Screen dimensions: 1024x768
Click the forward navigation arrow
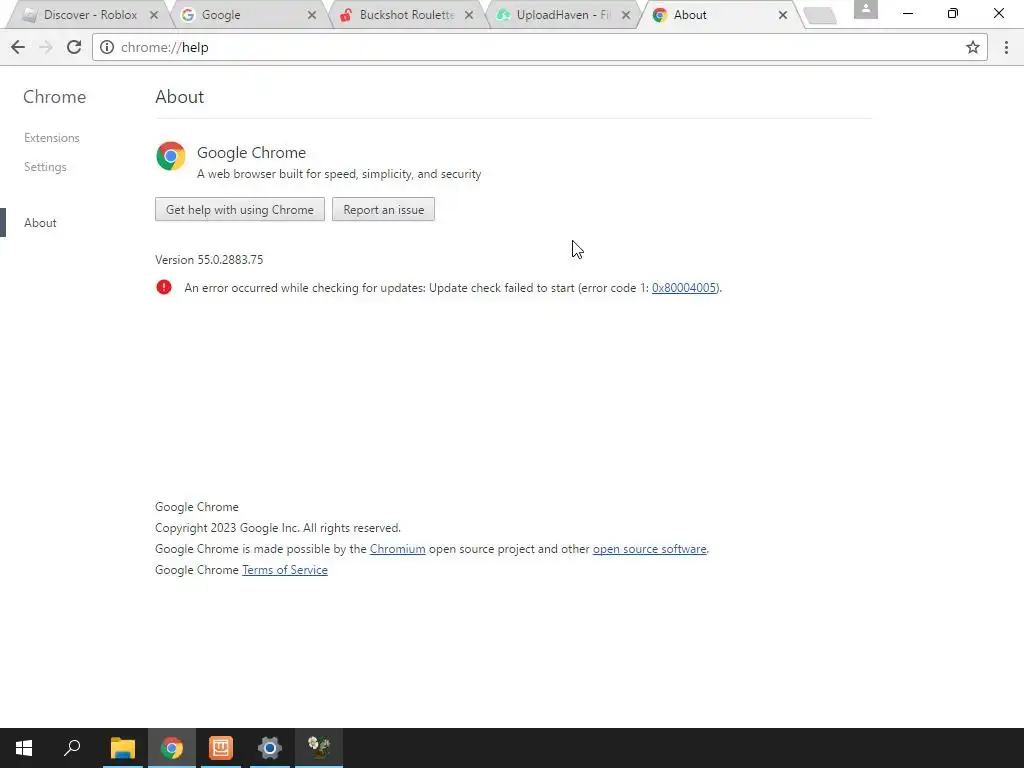pos(46,47)
